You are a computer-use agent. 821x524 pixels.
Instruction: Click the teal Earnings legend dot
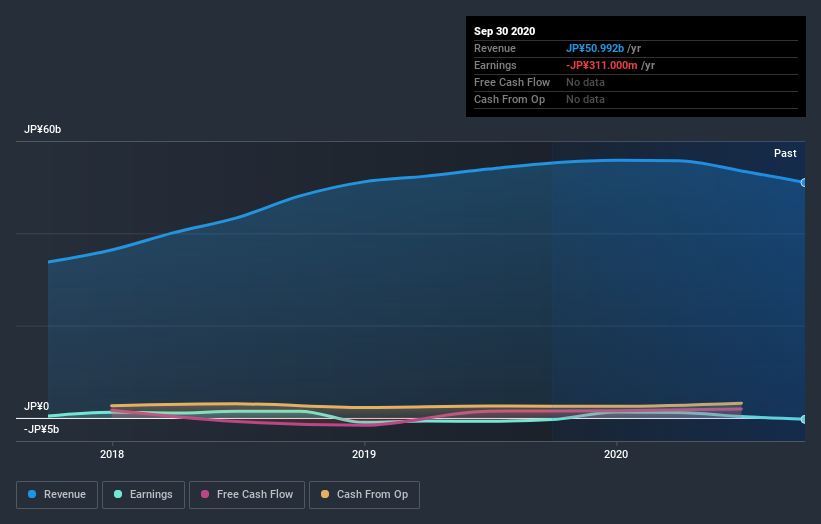coord(118,494)
